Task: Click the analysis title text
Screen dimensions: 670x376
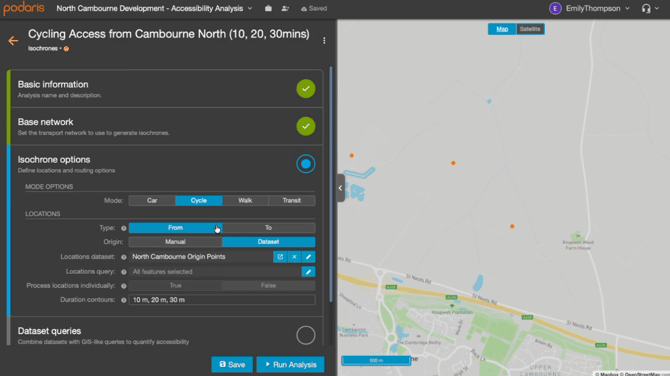Action: point(169,34)
